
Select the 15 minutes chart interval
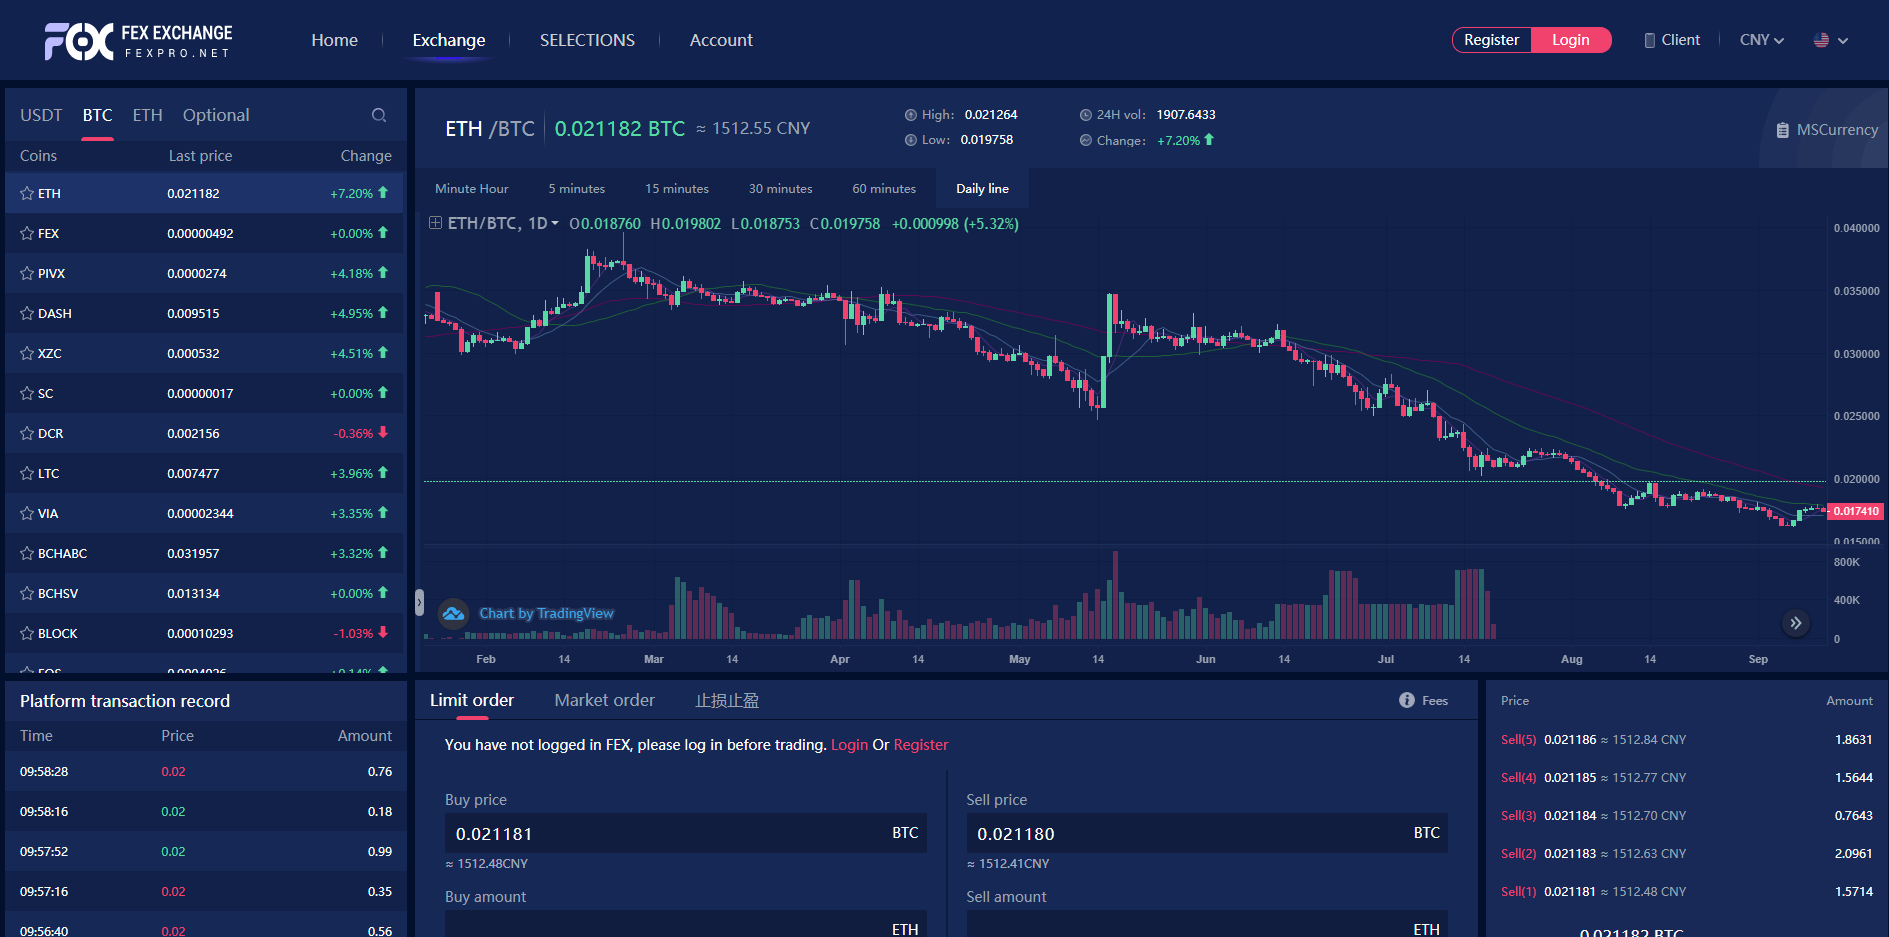tap(676, 188)
